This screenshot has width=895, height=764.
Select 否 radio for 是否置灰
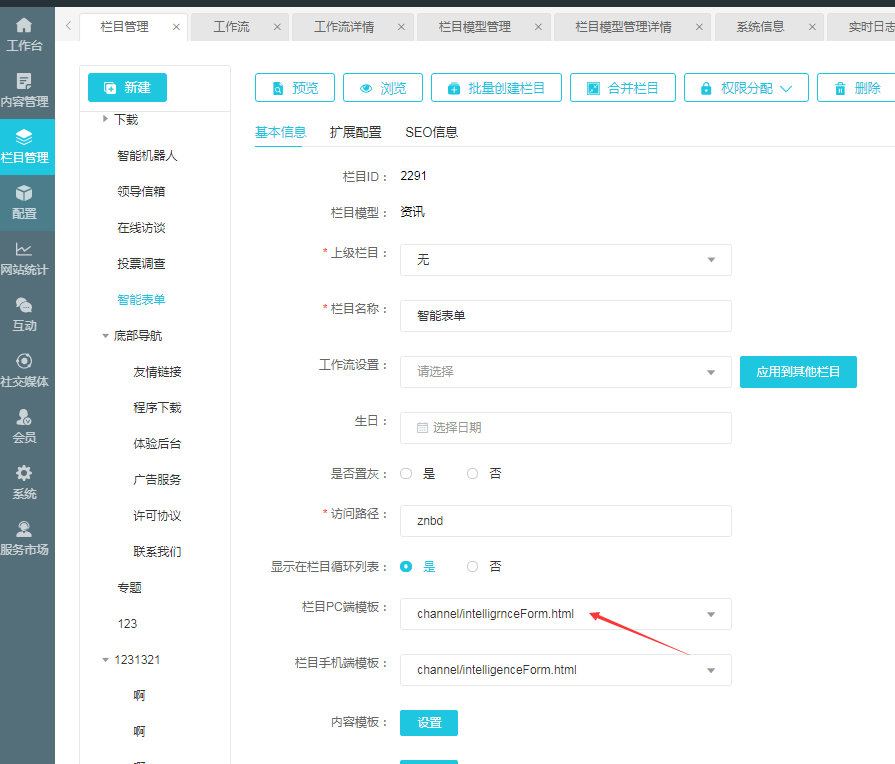point(473,474)
